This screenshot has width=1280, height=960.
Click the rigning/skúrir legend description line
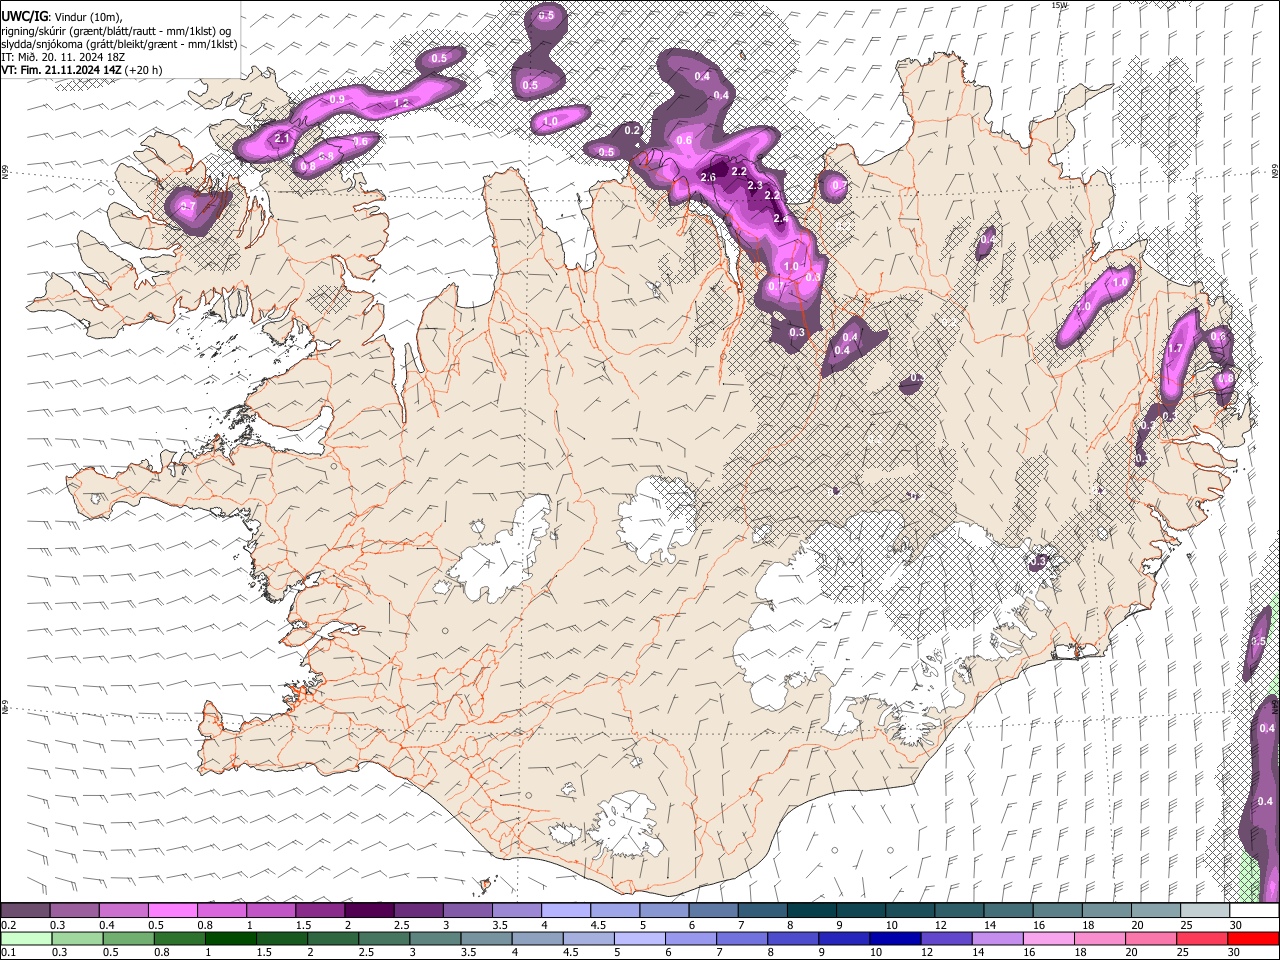(x=116, y=30)
